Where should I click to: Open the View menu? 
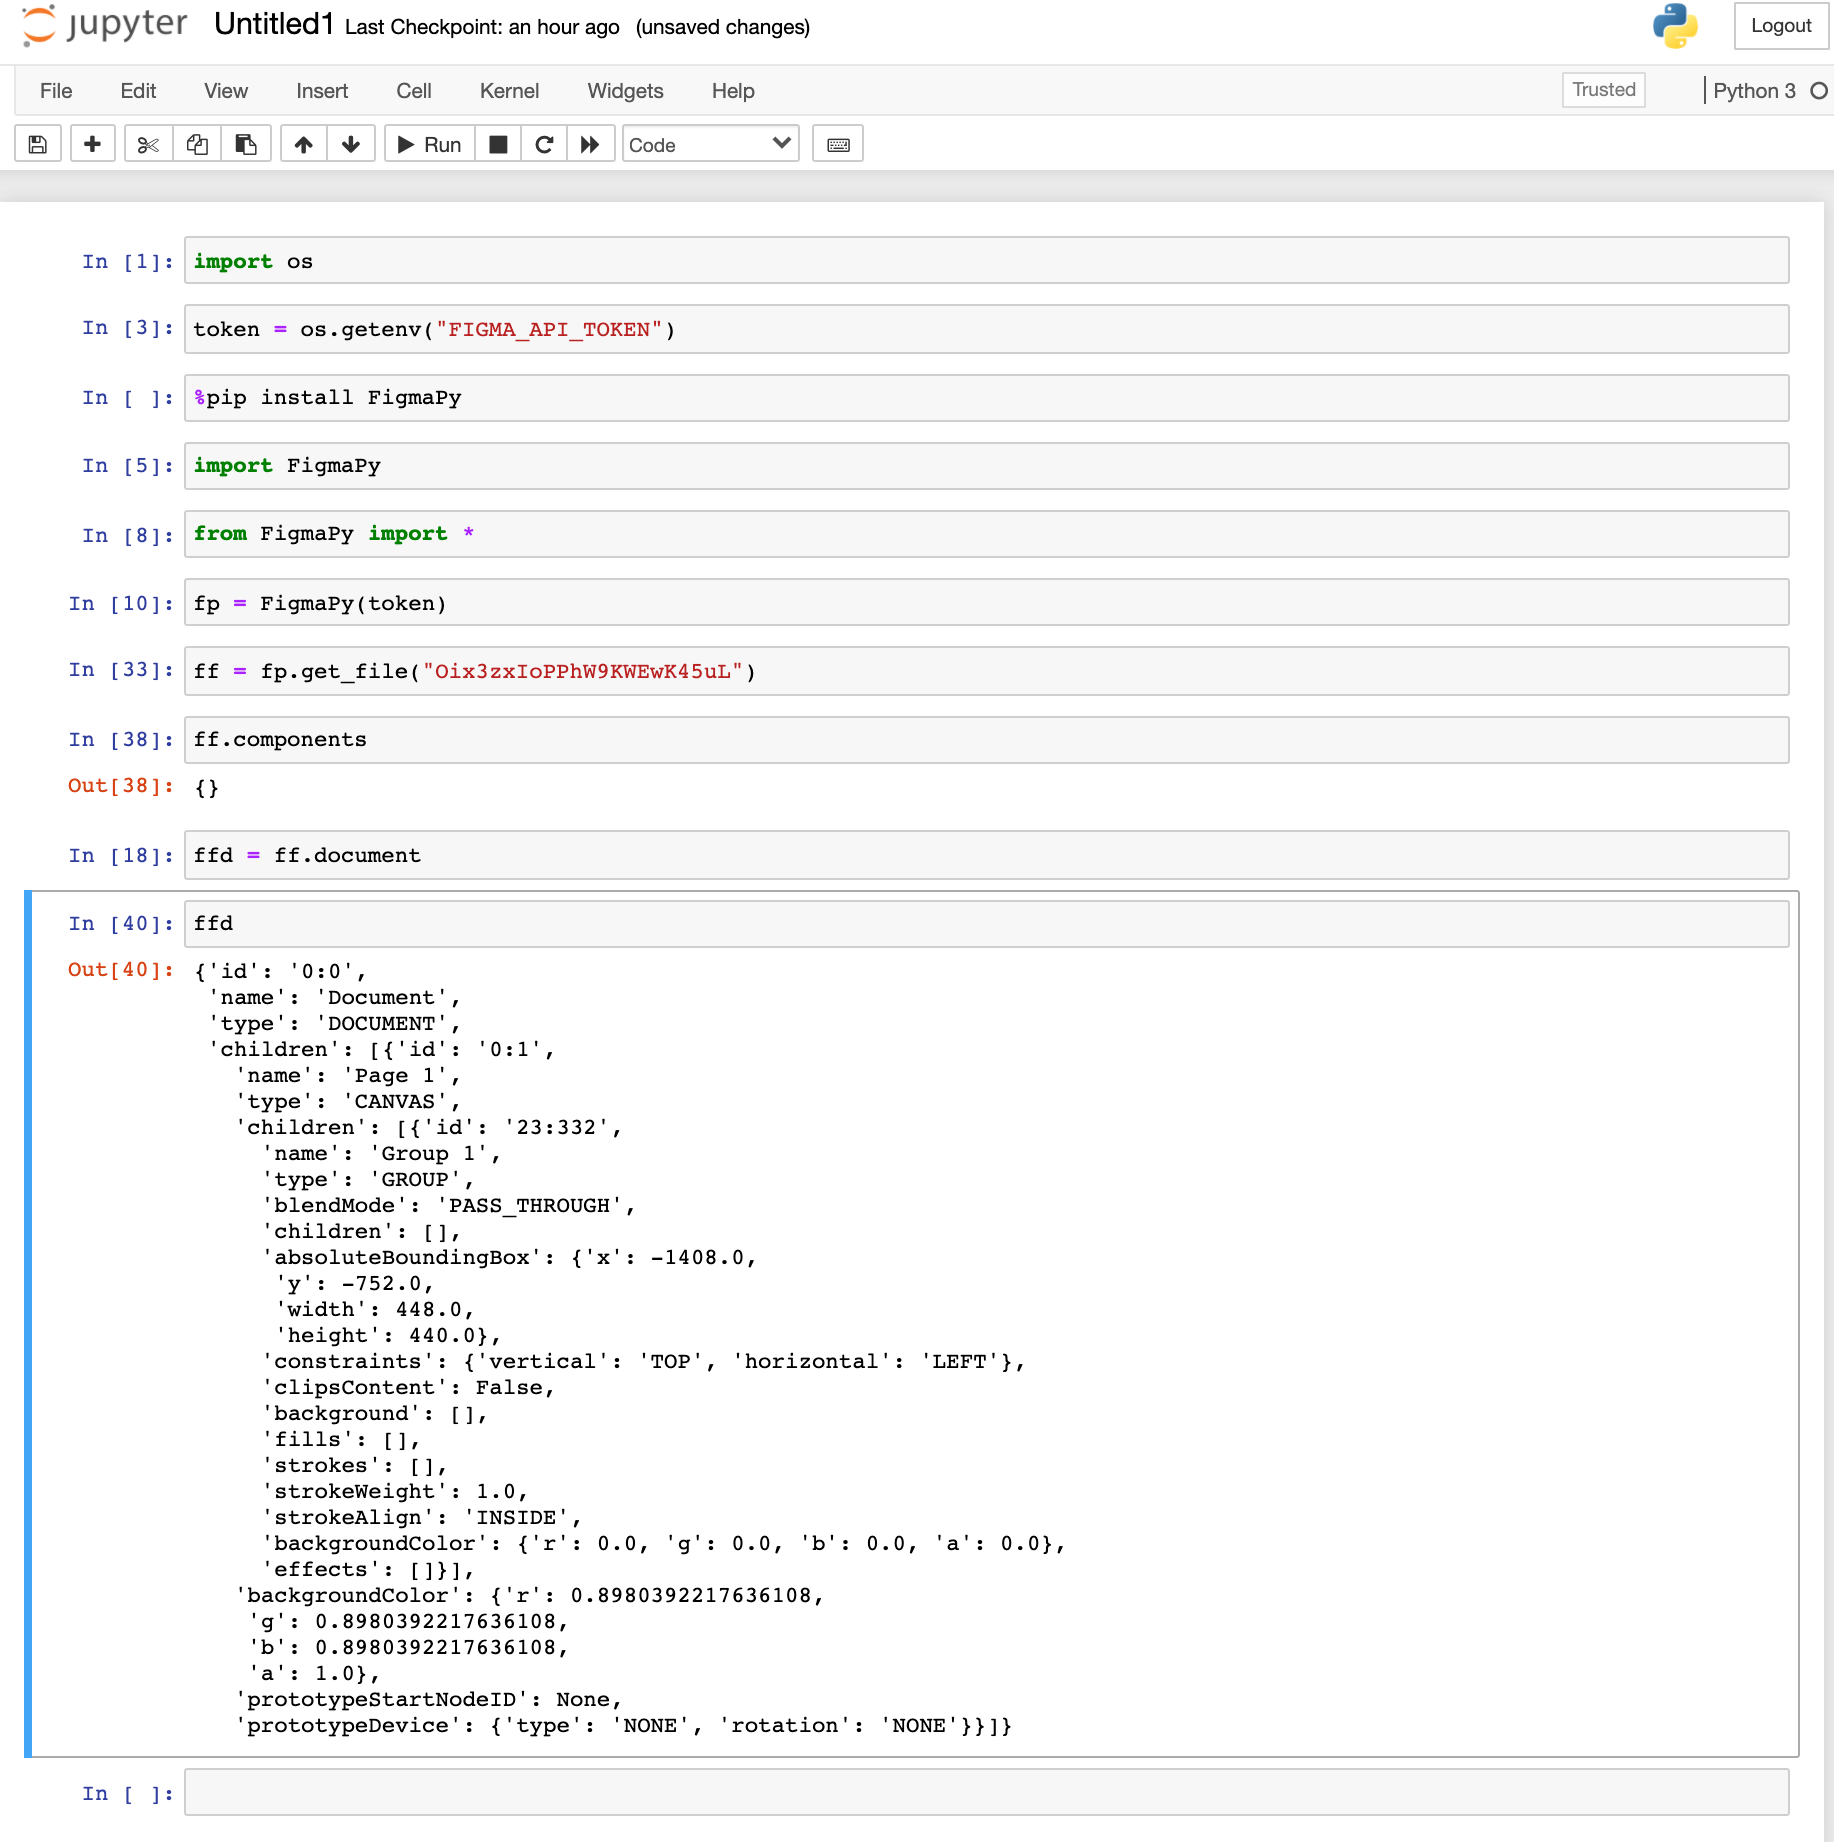[226, 91]
